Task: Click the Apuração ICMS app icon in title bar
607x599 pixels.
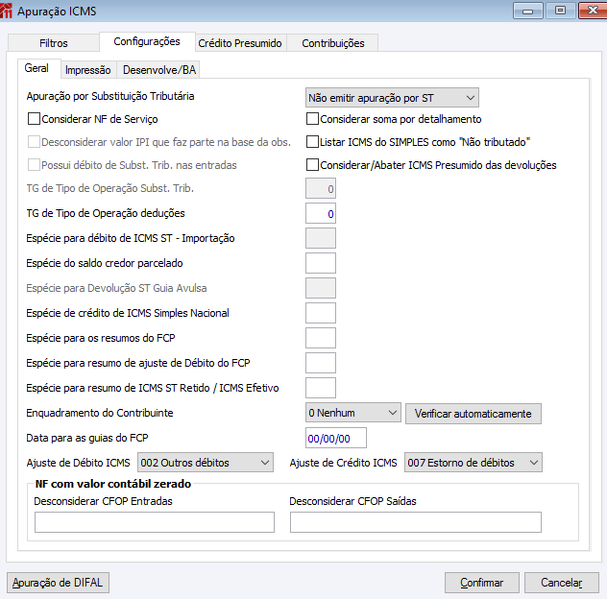Action: click(x=6, y=10)
